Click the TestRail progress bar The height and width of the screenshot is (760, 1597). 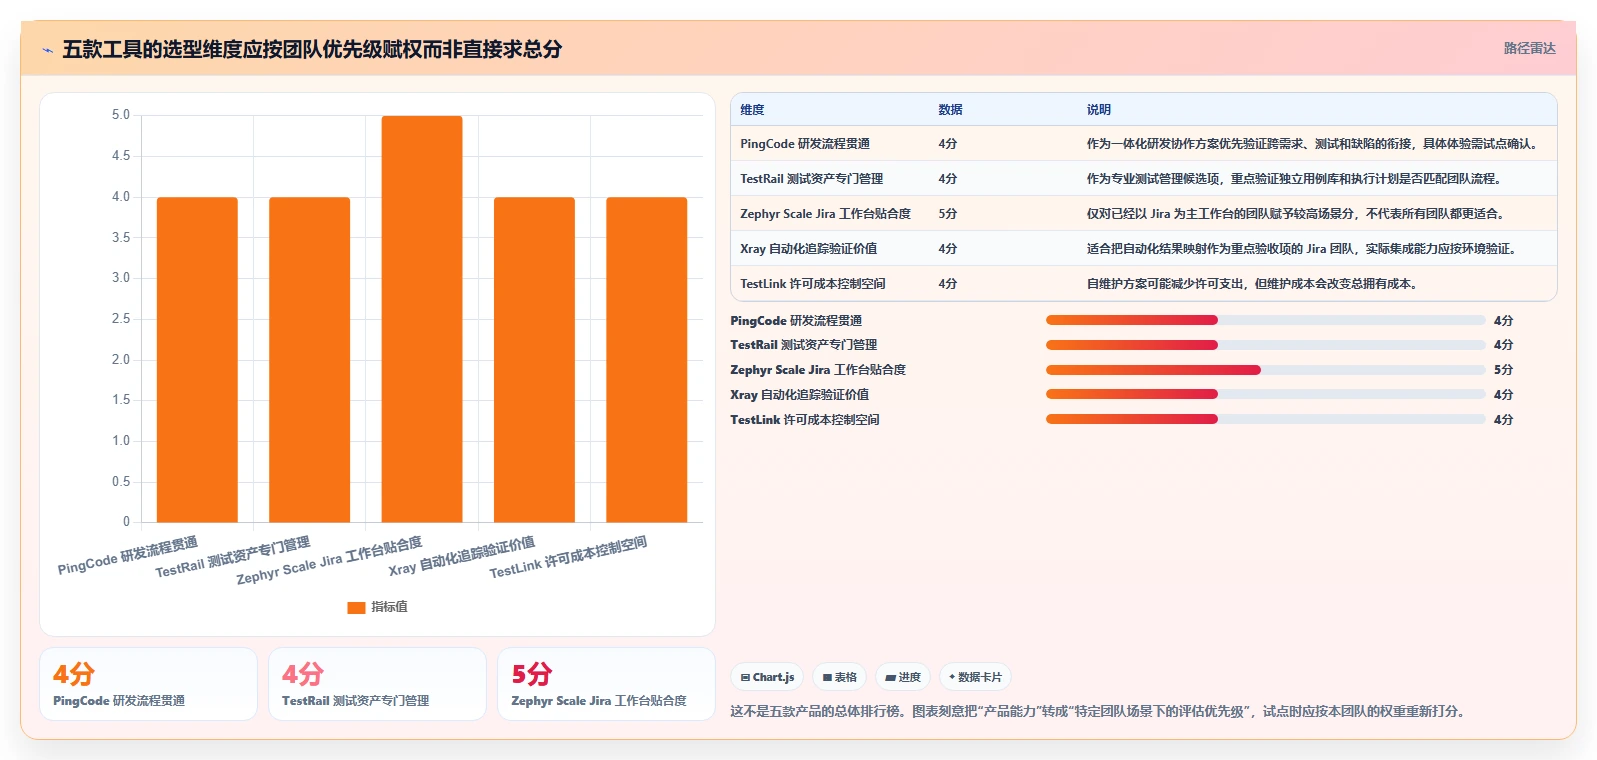point(1265,345)
